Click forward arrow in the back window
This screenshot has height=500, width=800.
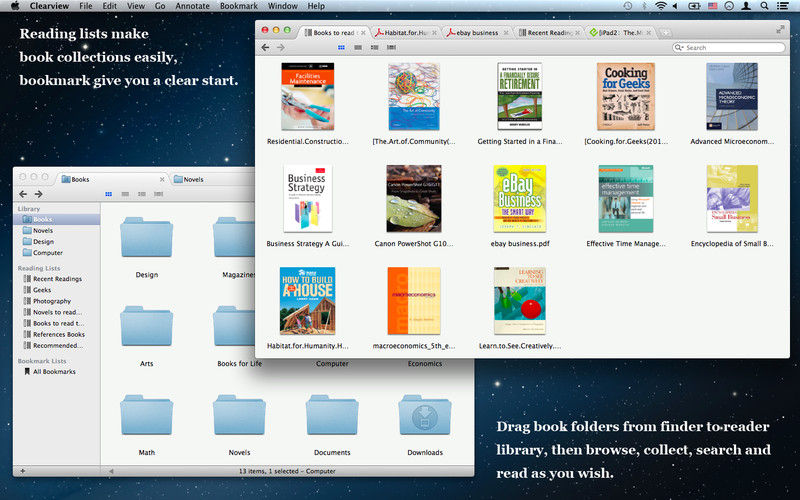coord(39,194)
